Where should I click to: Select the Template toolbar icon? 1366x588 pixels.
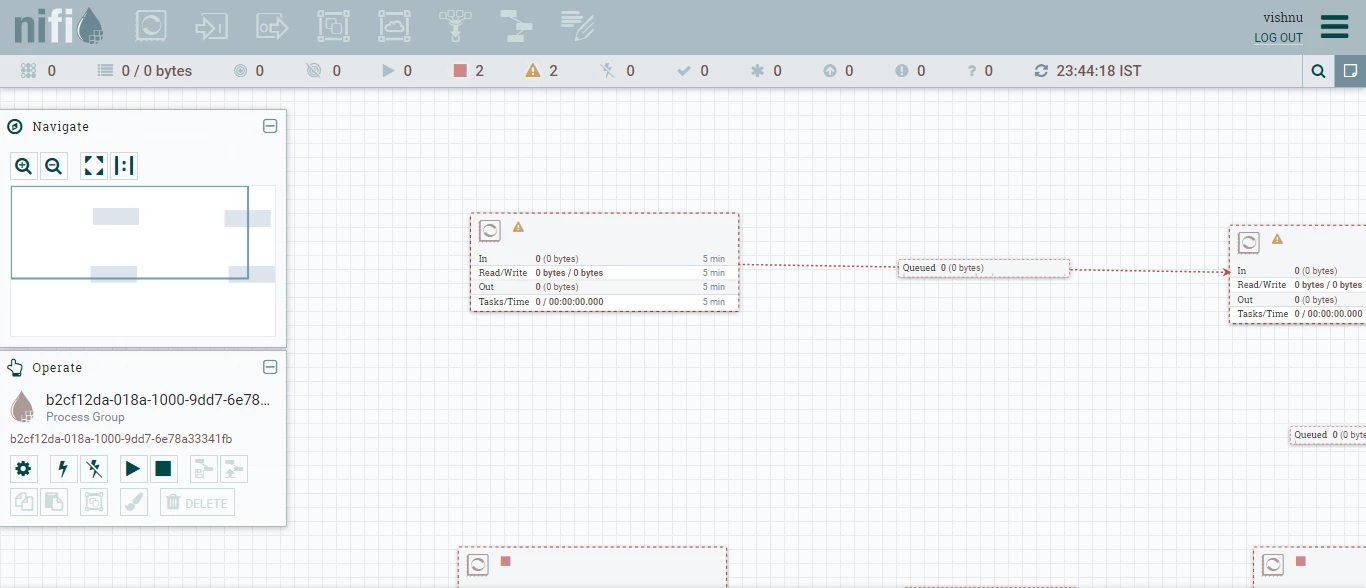(516, 27)
